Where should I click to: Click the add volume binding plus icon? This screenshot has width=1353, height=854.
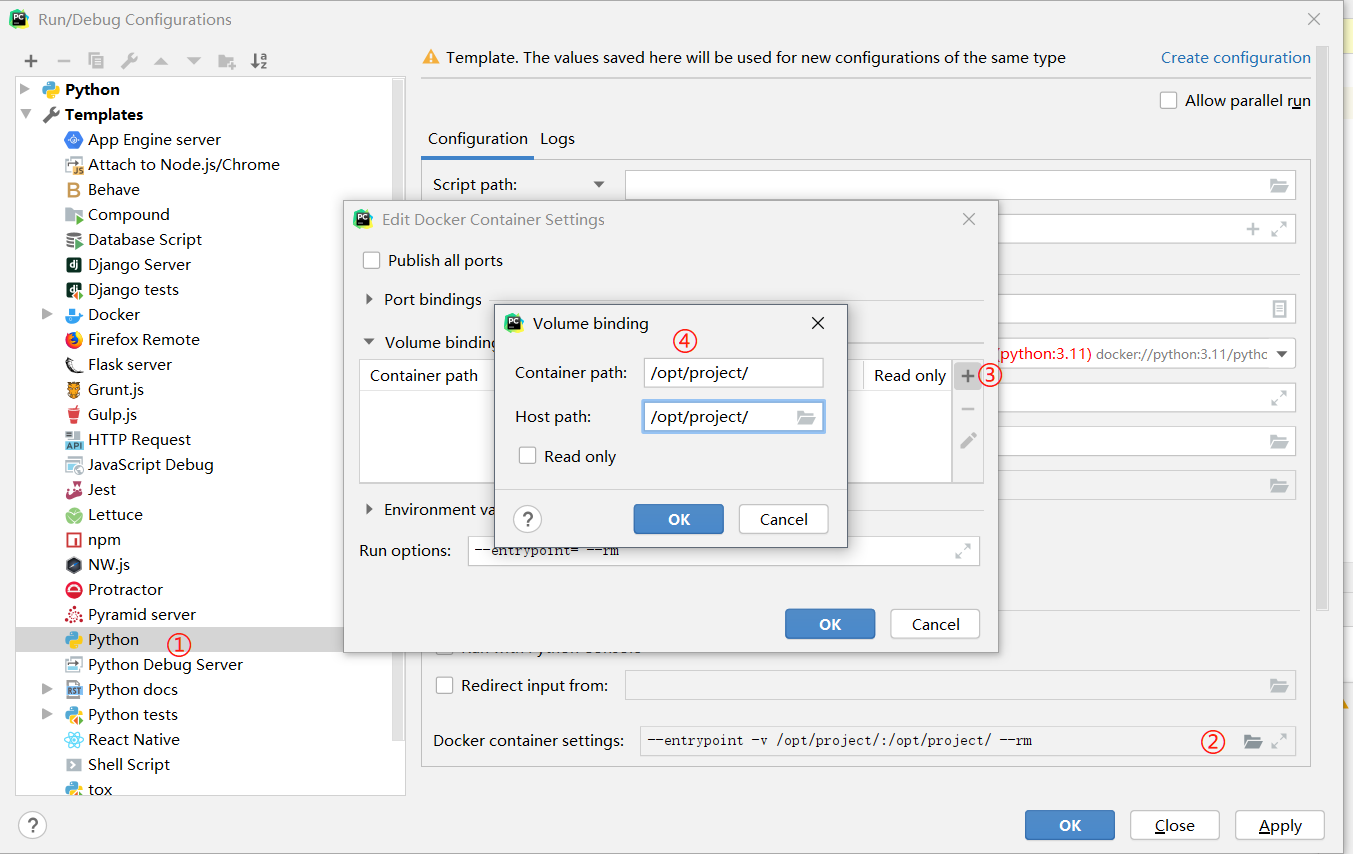[x=967, y=376]
